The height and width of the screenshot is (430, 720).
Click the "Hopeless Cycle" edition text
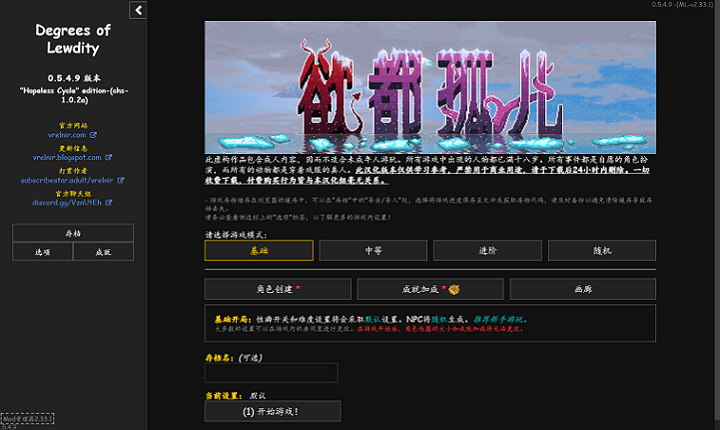click(73, 95)
